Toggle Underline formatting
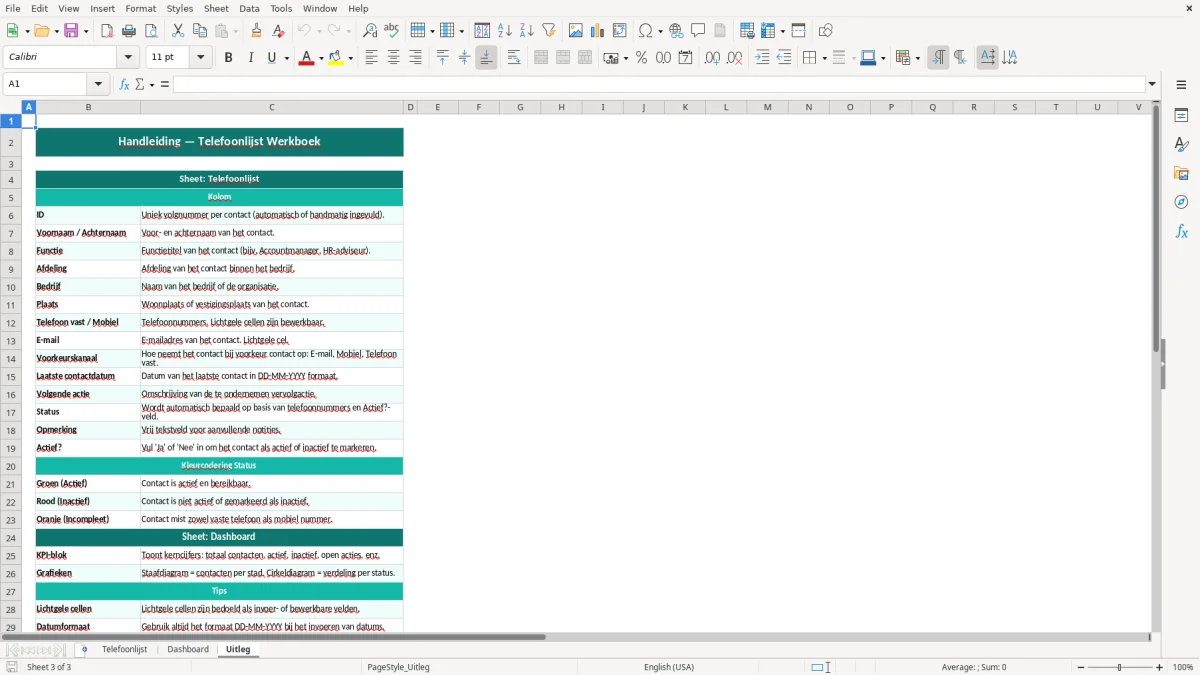Viewport: 1200px width, 675px height. (x=272, y=58)
